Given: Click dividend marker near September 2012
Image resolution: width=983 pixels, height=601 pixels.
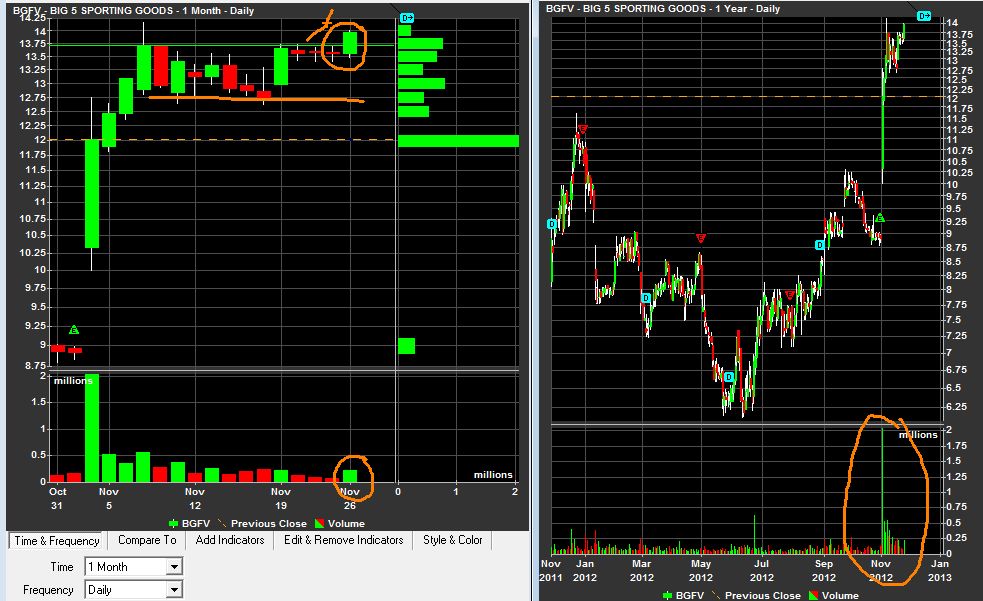Looking at the screenshot, I should [819, 245].
